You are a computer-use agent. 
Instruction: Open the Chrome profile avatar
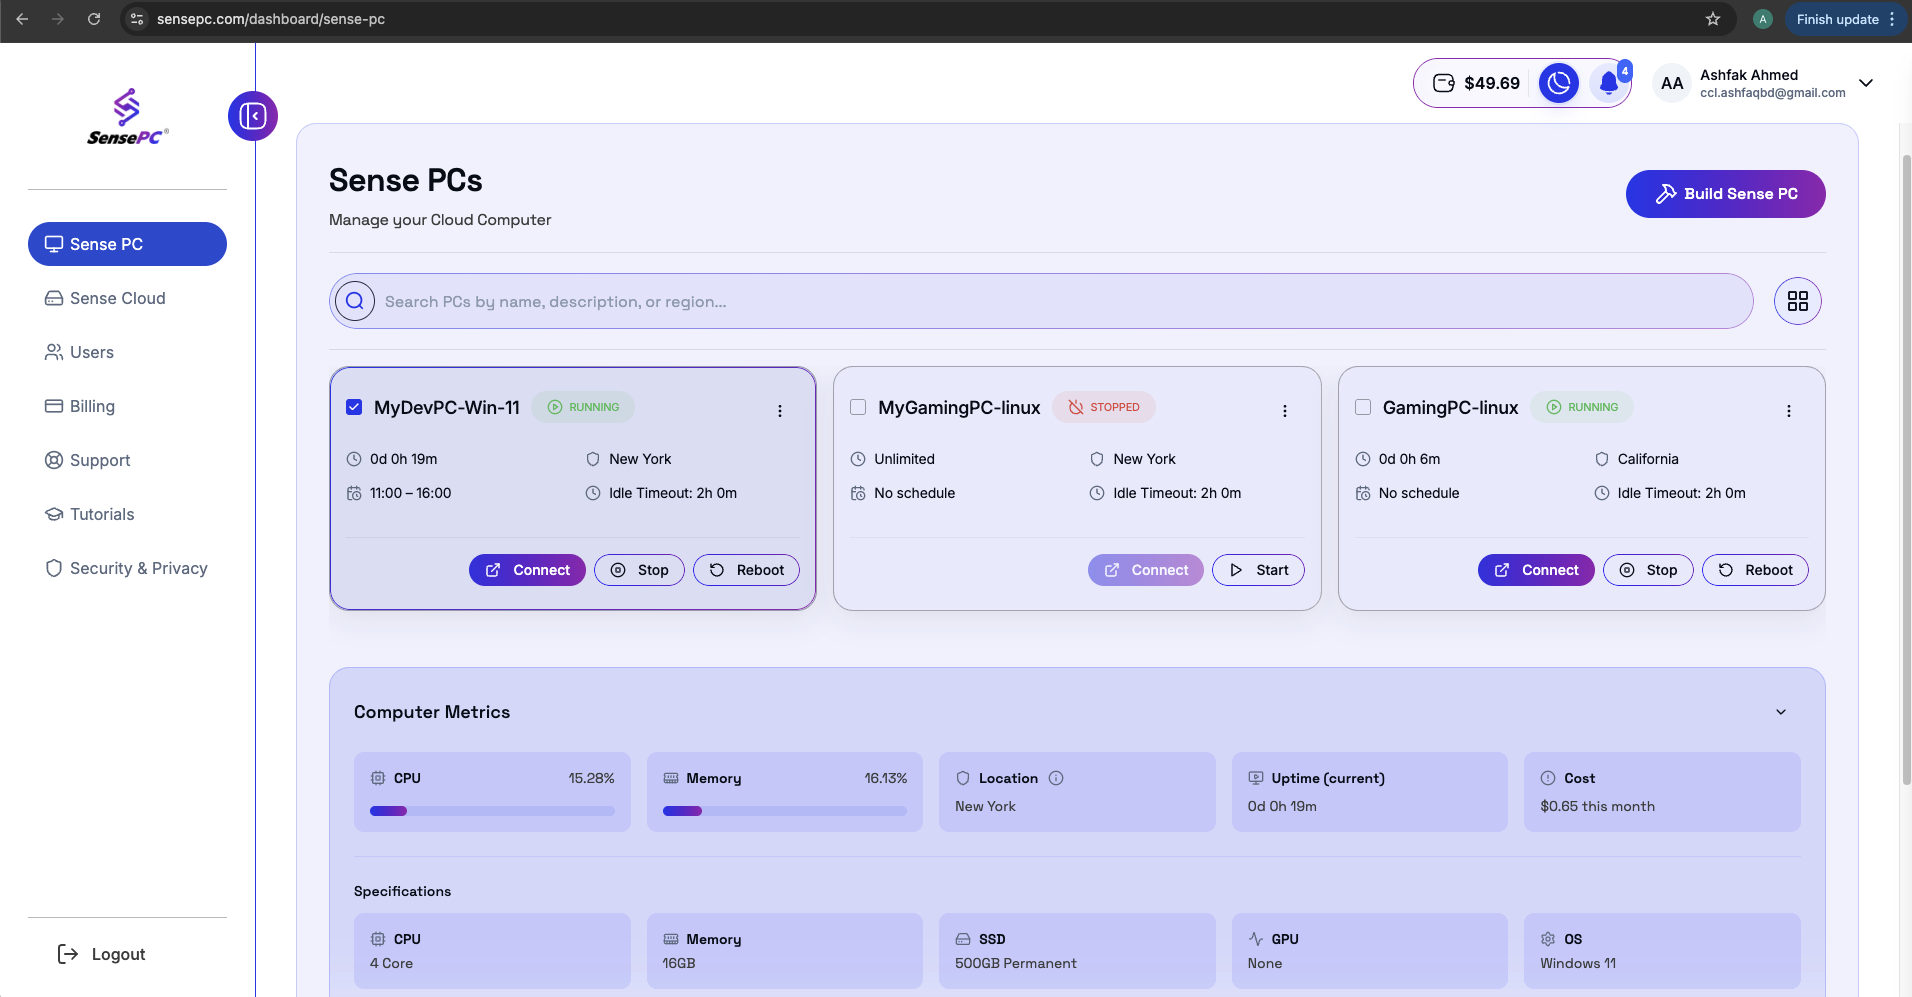[1763, 19]
